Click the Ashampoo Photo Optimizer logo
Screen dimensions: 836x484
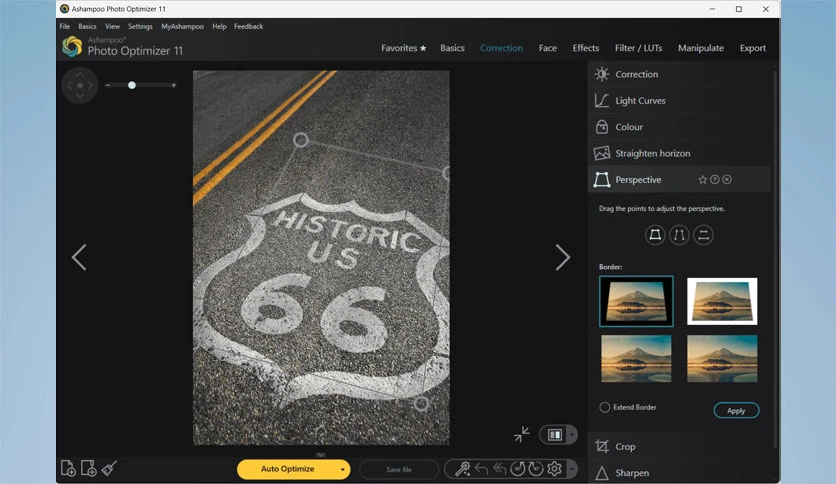click(72, 46)
